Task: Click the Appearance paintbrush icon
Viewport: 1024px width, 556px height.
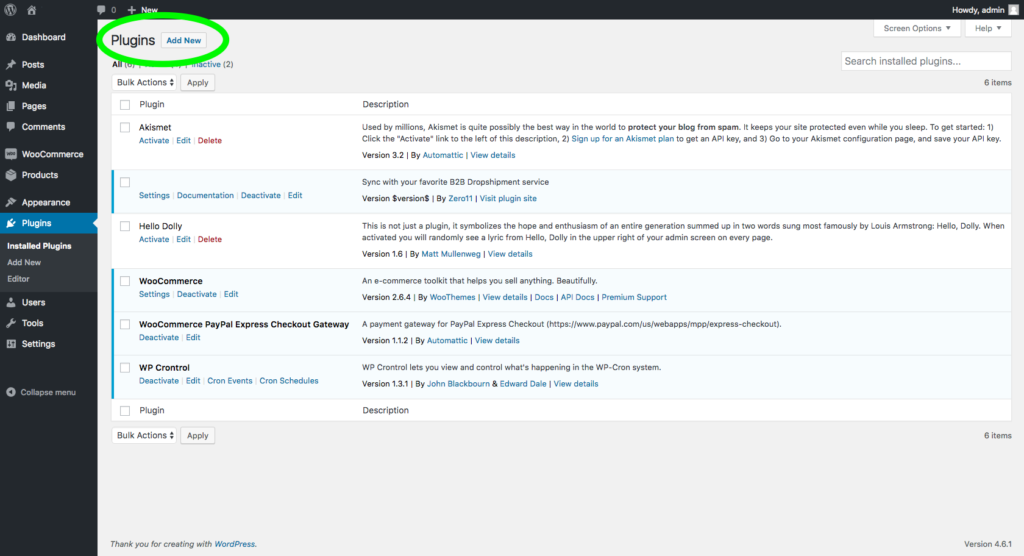Action: point(11,203)
